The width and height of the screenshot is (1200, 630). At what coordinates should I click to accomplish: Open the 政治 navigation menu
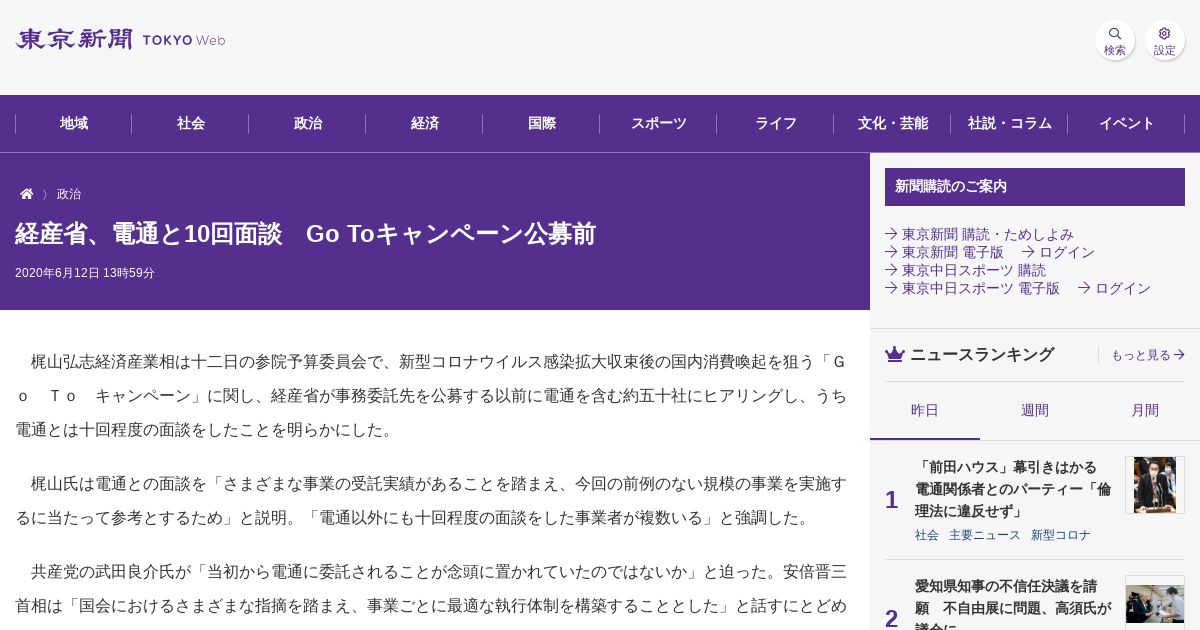308,123
